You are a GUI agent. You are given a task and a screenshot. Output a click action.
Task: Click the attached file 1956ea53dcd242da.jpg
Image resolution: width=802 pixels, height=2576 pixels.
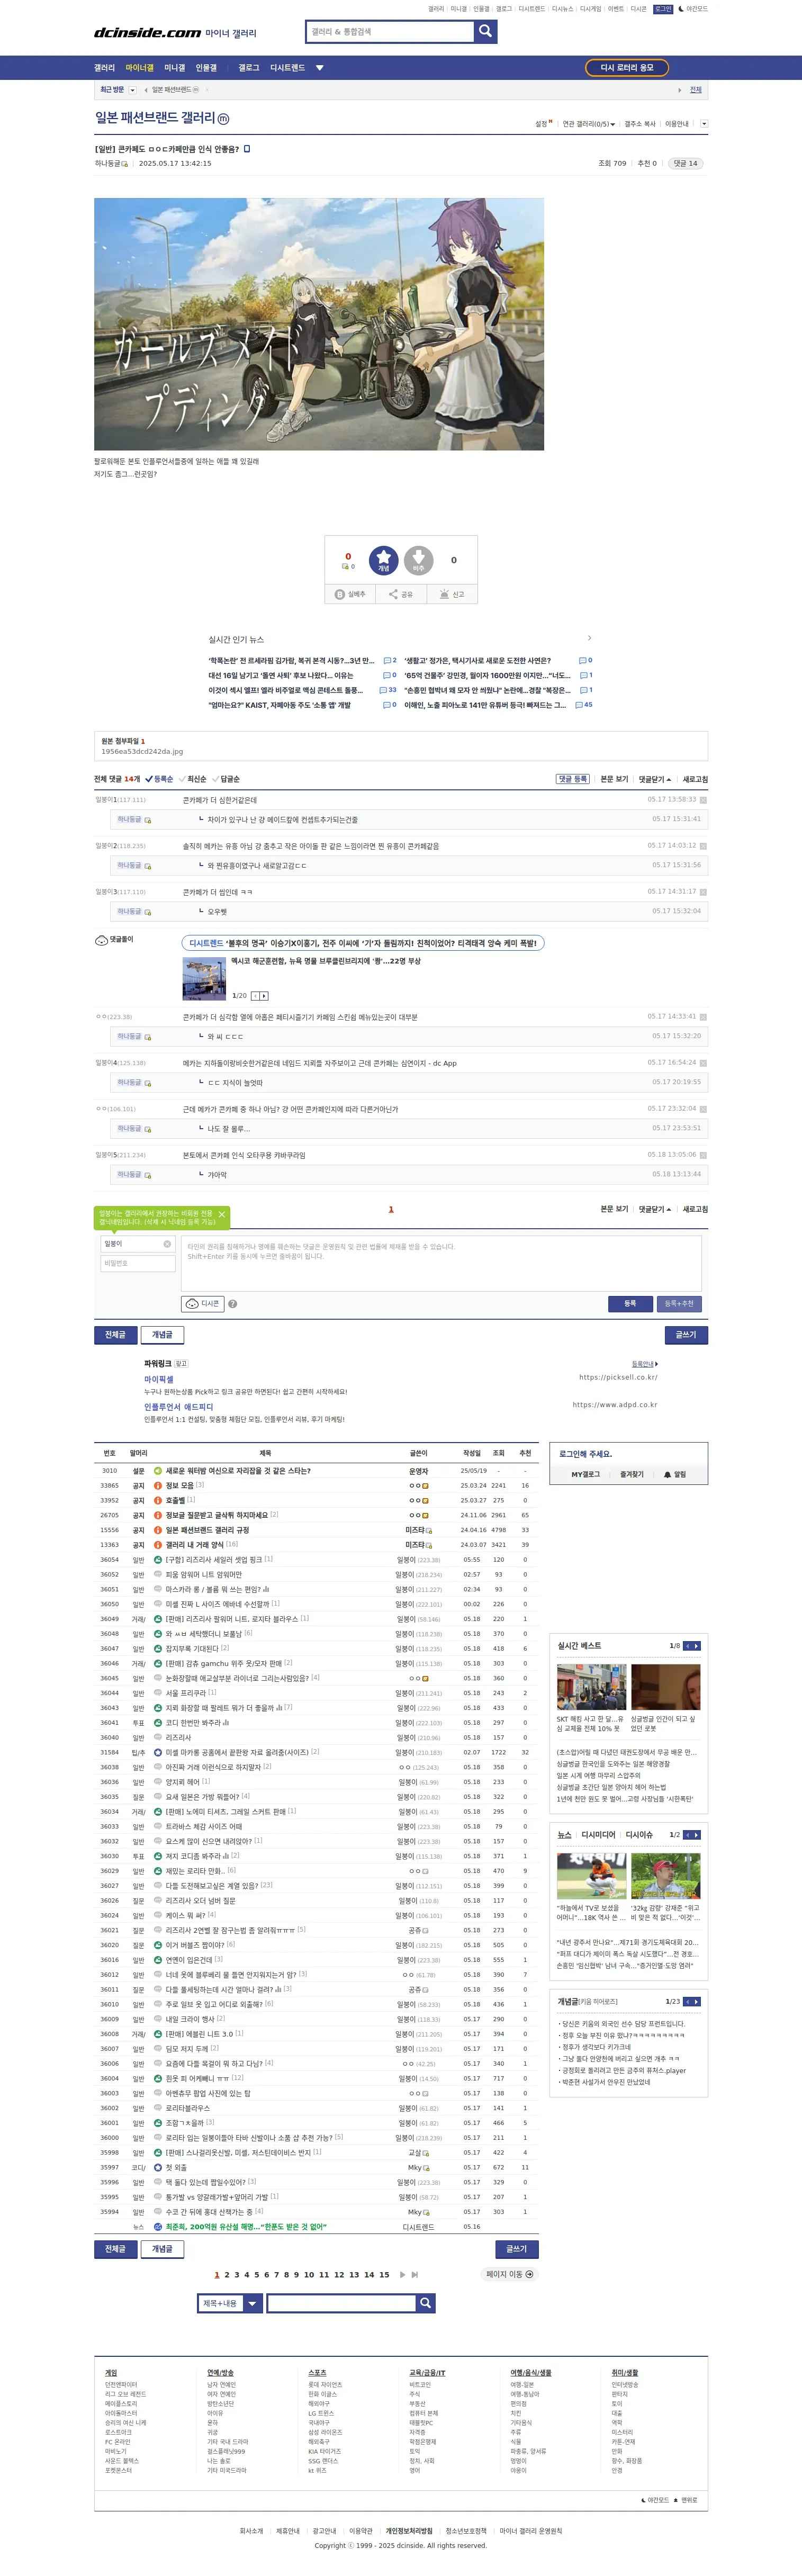142,751
